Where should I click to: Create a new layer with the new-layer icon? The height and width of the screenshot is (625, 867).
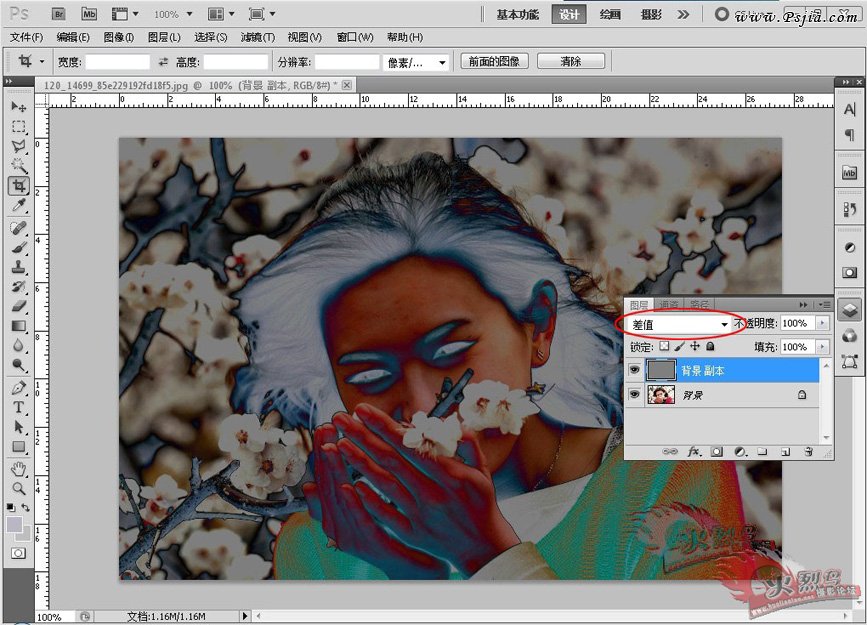click(x=785, y=452)
